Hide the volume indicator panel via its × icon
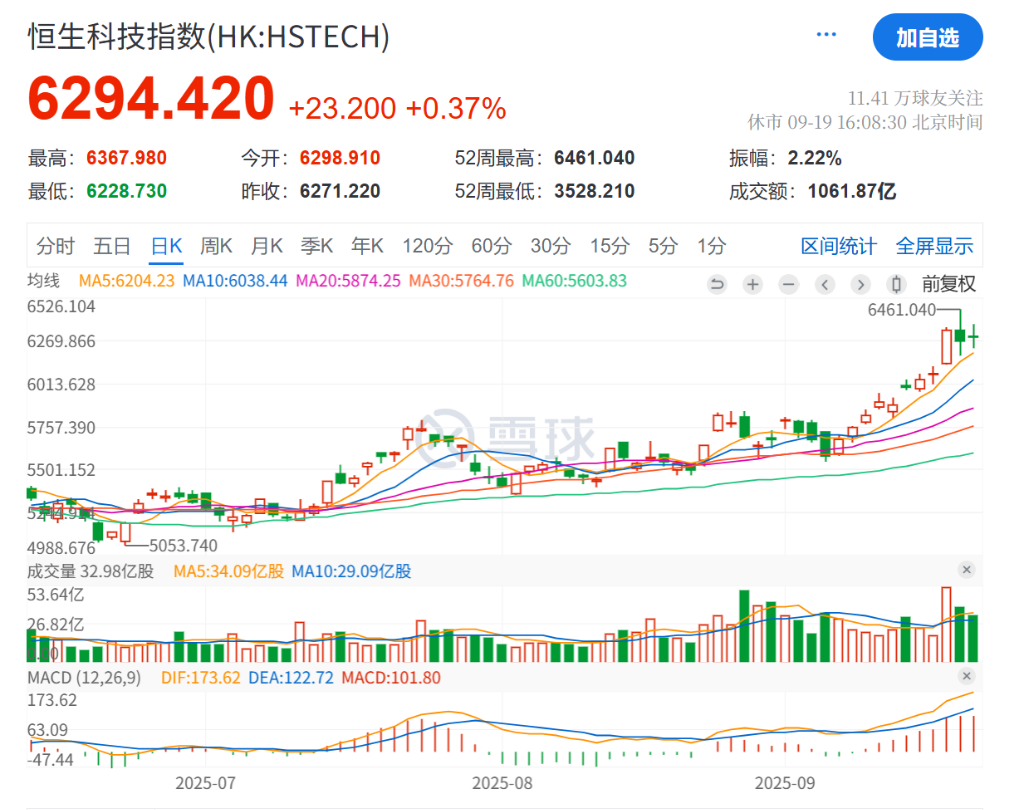1024x810 pixels. (x=966, y=569)
